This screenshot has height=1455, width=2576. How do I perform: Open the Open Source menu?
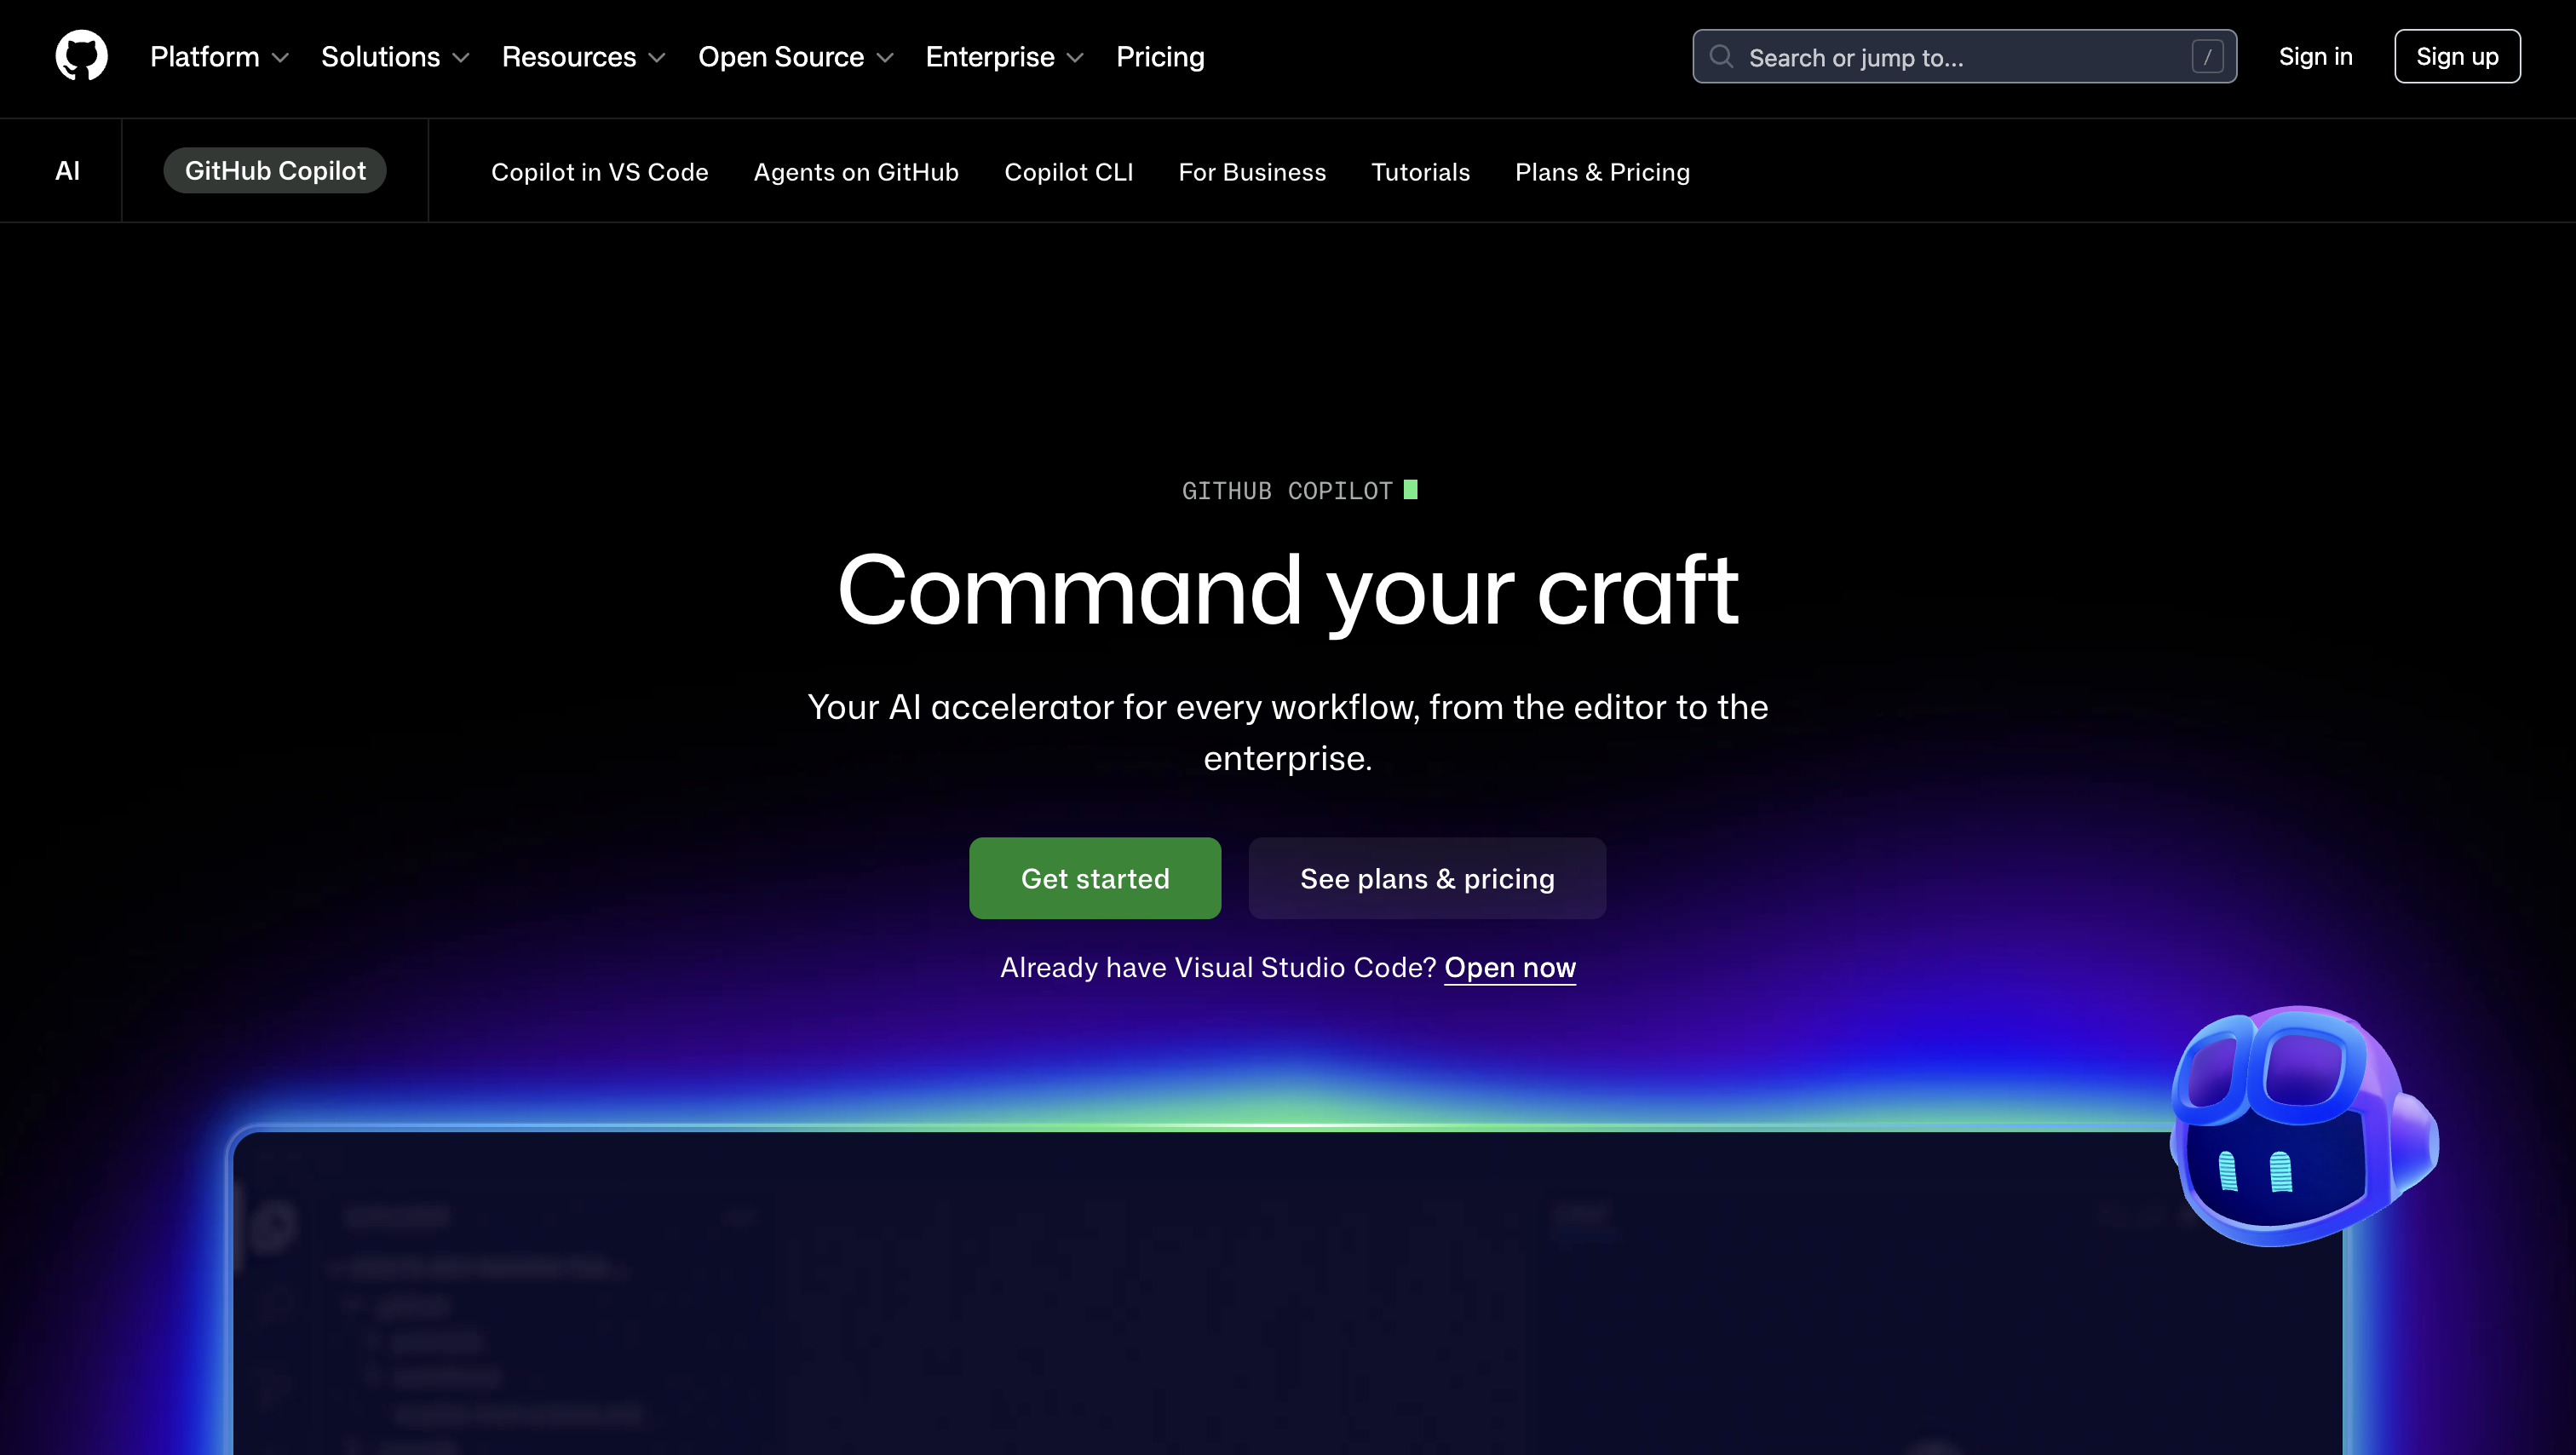point(795,57)
